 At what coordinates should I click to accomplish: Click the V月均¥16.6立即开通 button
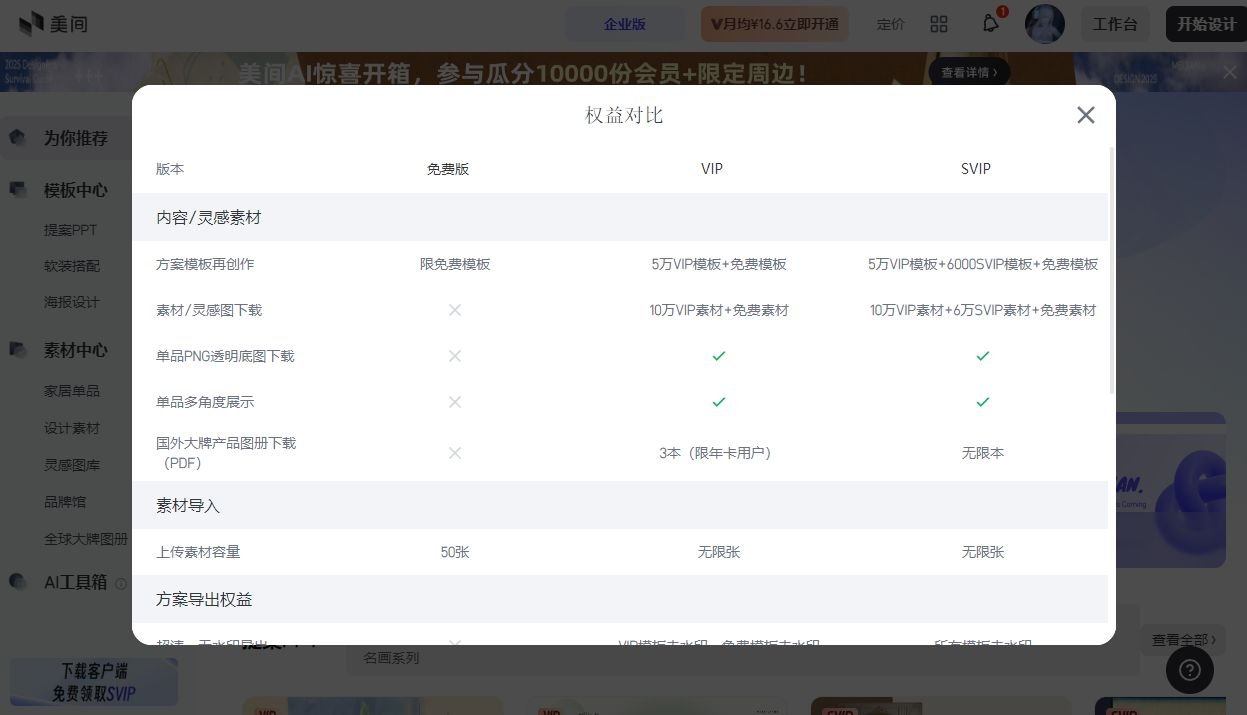click(x=774, y=23)
